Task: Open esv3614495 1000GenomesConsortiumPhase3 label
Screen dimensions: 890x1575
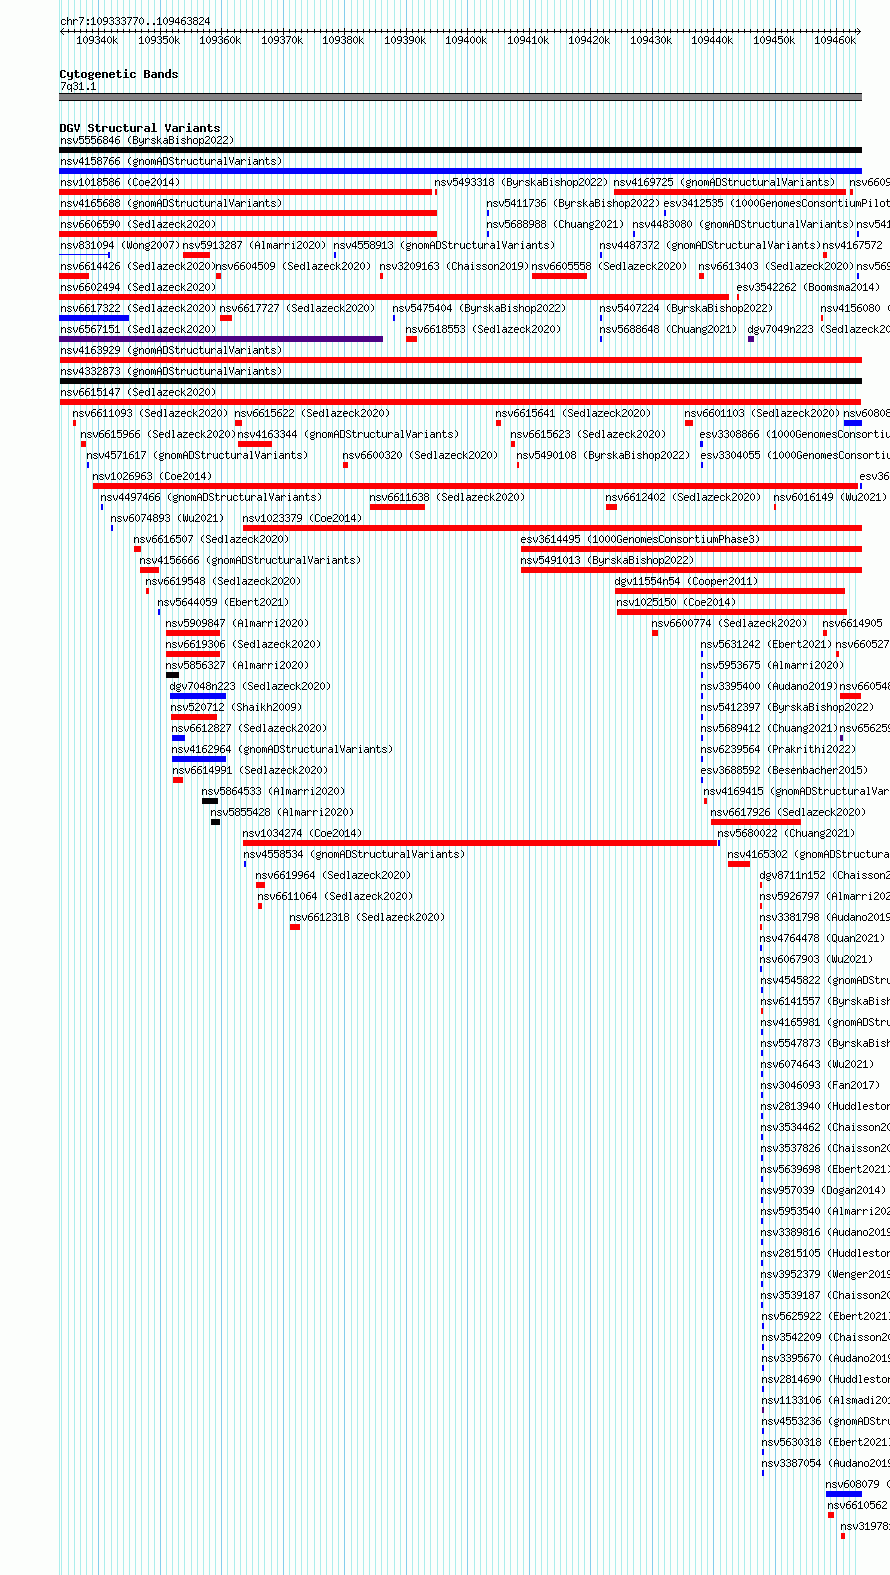Action: coord(640,539)
